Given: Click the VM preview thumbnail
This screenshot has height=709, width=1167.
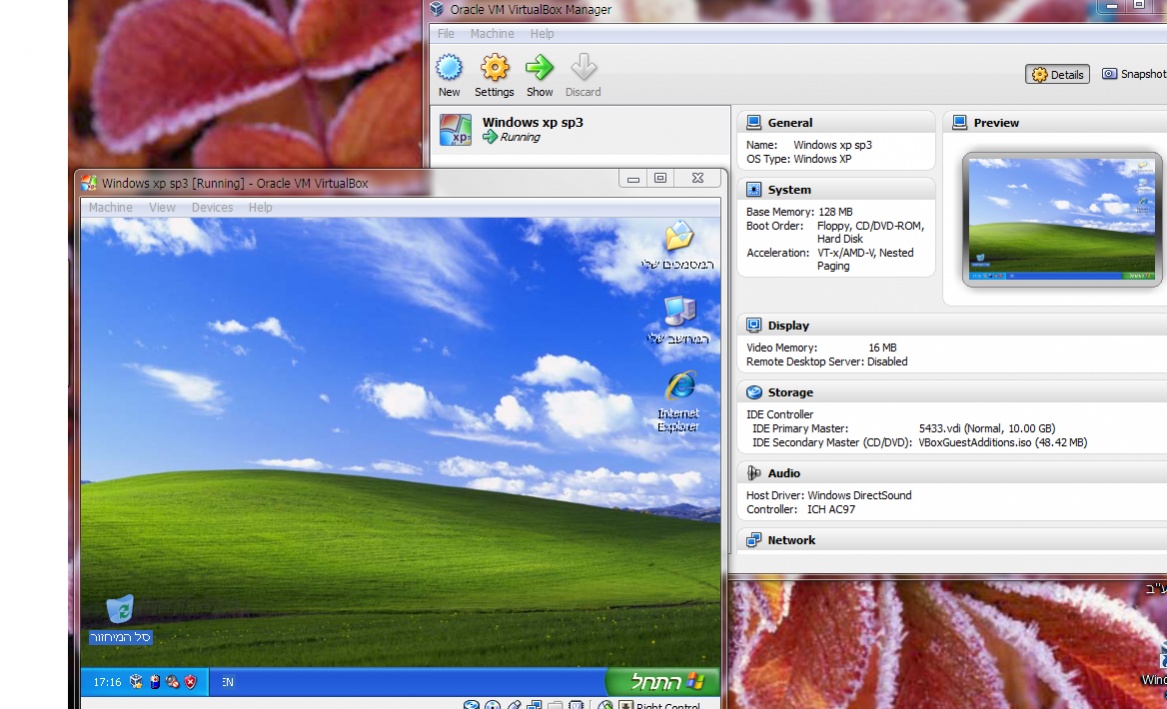Looking at the screenshot, I should [1061, 219].
